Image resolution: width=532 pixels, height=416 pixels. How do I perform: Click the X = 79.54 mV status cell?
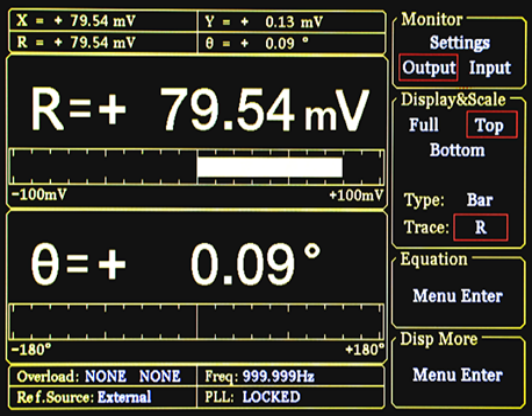103,21
